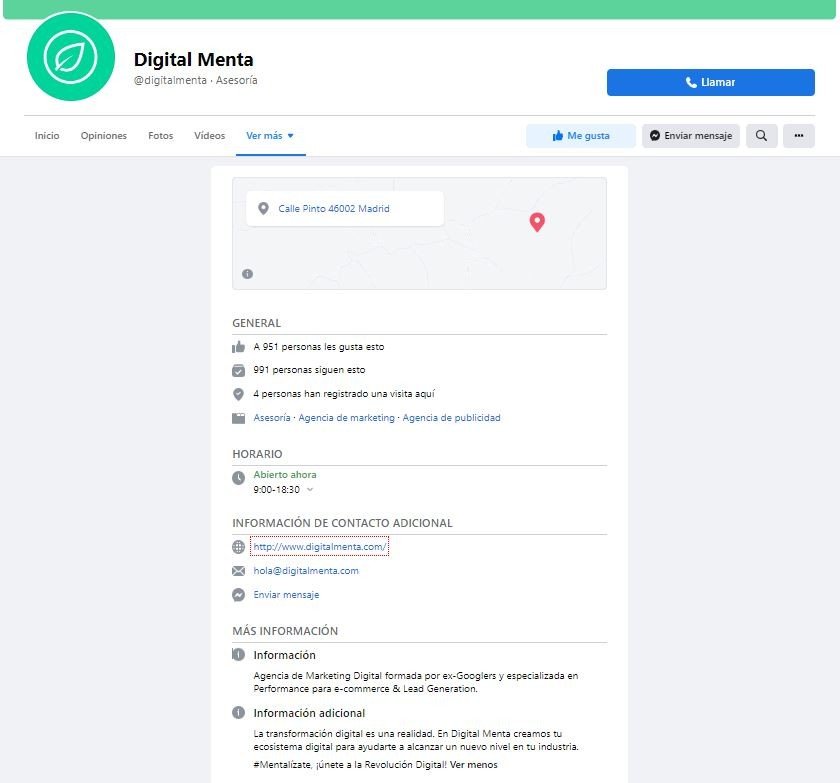Image resolution: width=840 pixels, height=783 pixels.
Task: Expand opening hours chevron next to 9:00-18:30
Action: [x=310, y=490]
